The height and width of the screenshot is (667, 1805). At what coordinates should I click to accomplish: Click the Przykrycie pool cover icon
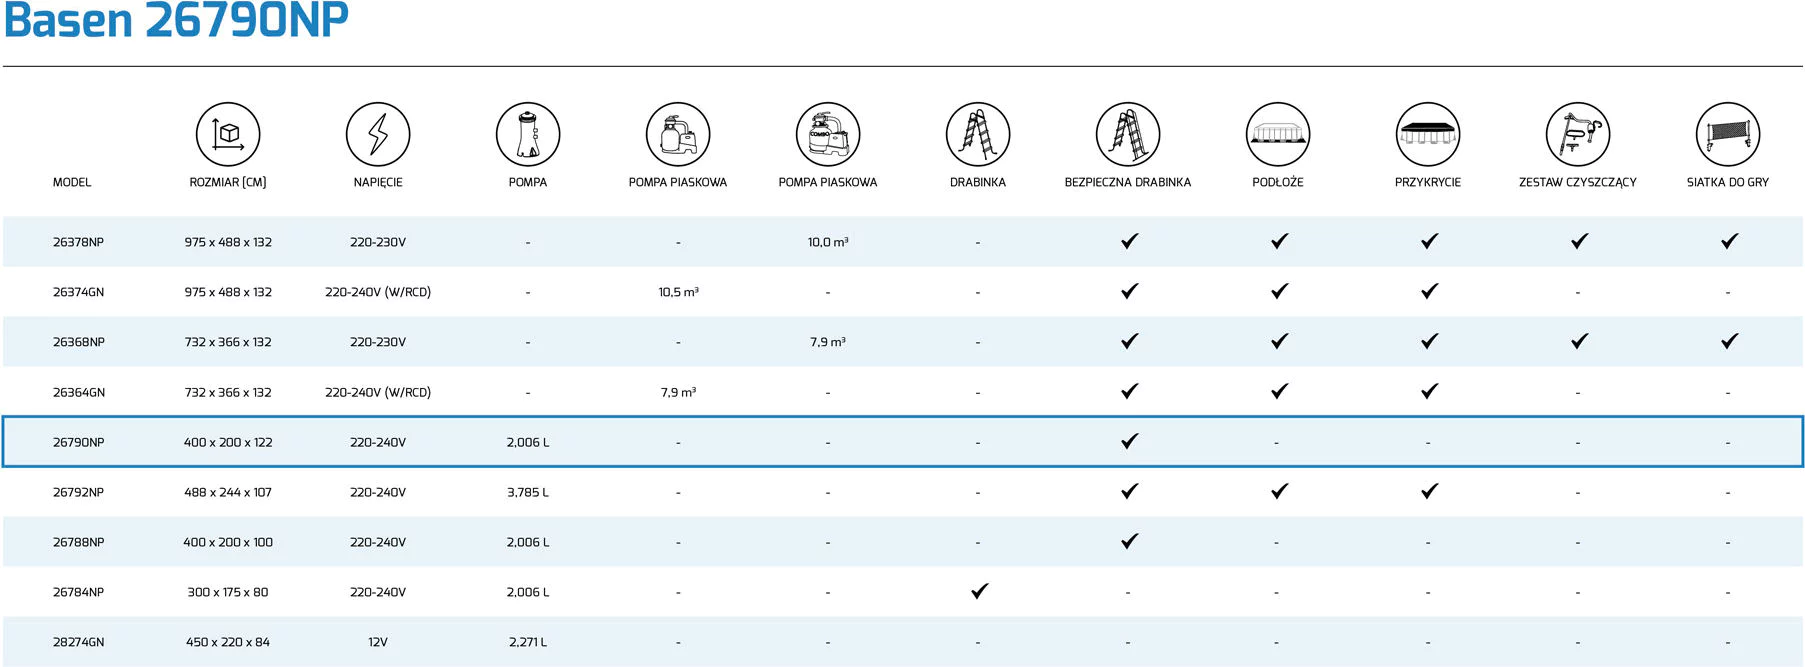[1428, 134]
